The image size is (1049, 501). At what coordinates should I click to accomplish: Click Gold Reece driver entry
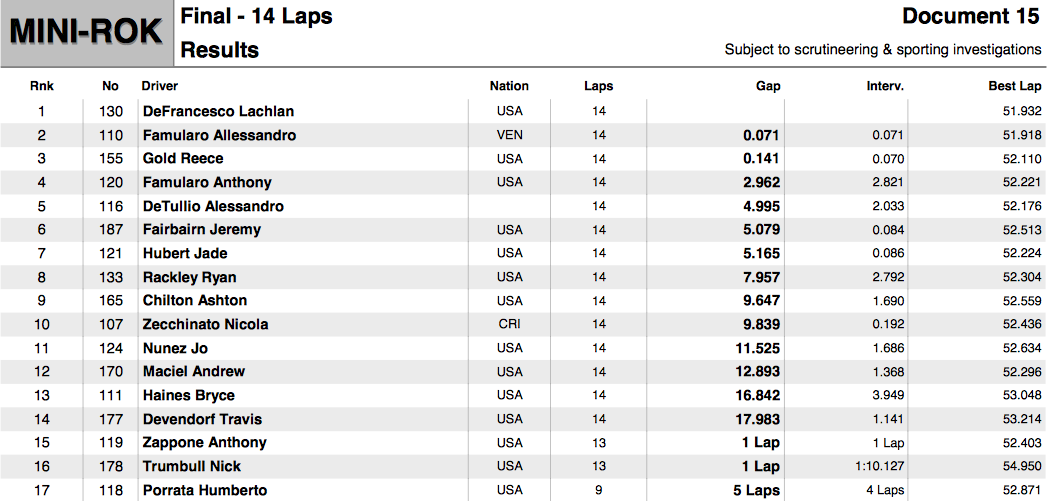point(183,159)
